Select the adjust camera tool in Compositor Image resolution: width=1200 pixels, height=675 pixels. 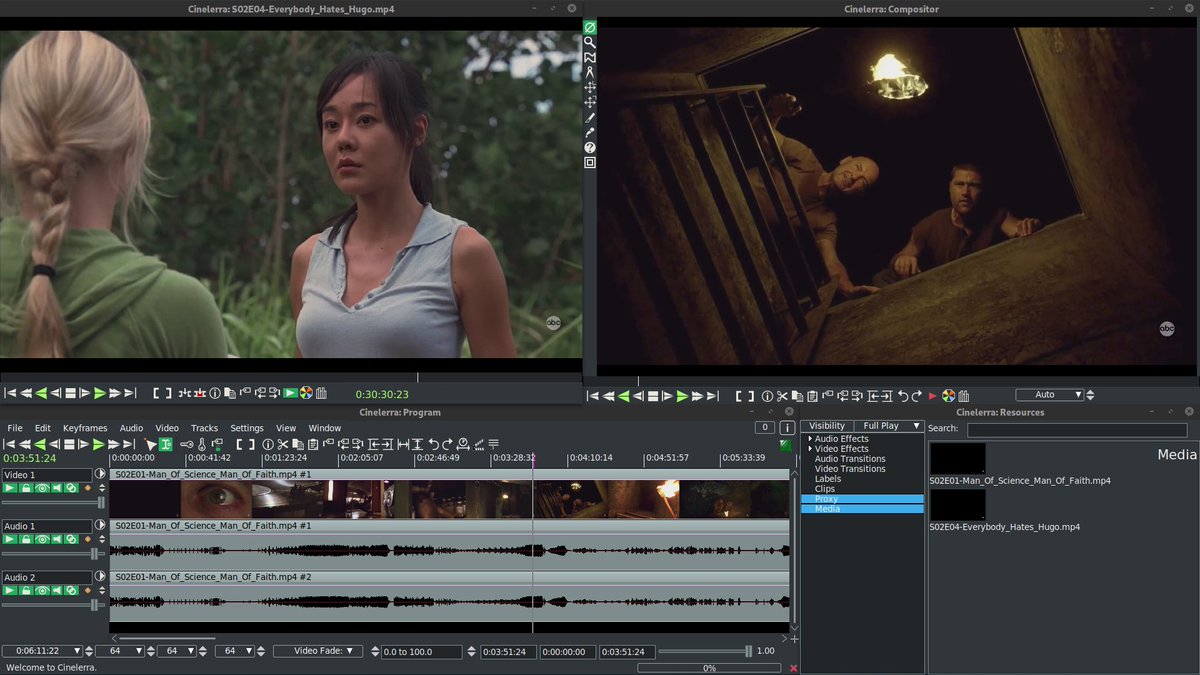[590, 87]
